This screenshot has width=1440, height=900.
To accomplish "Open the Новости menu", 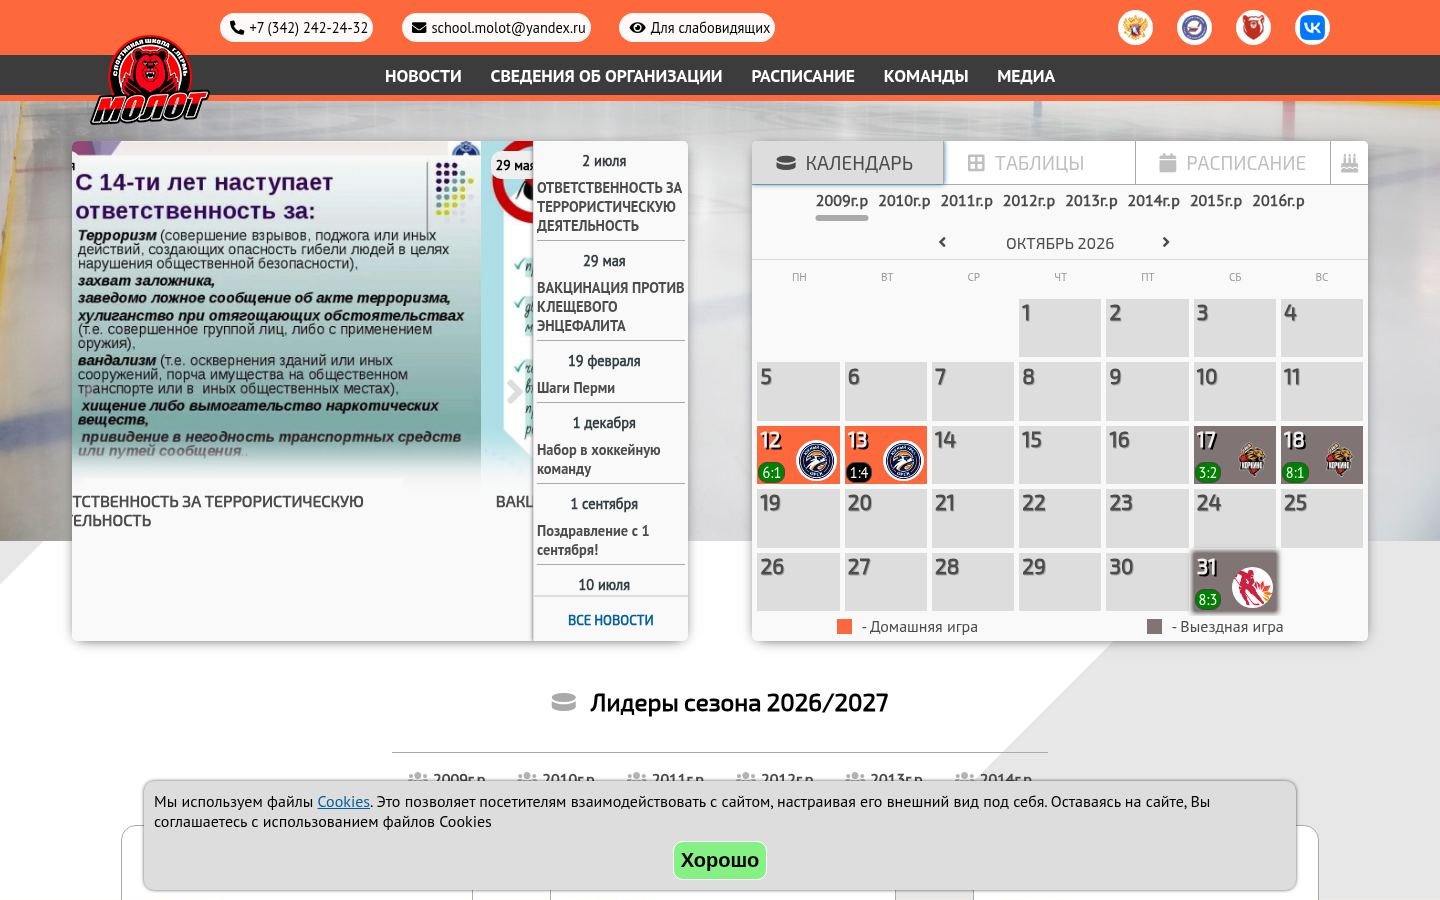I will click(423, 76).
